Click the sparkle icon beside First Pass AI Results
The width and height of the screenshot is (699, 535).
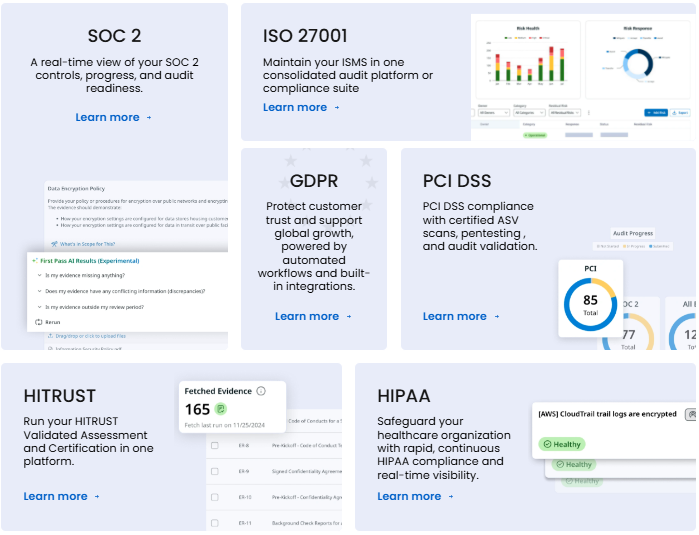(35, 260)
